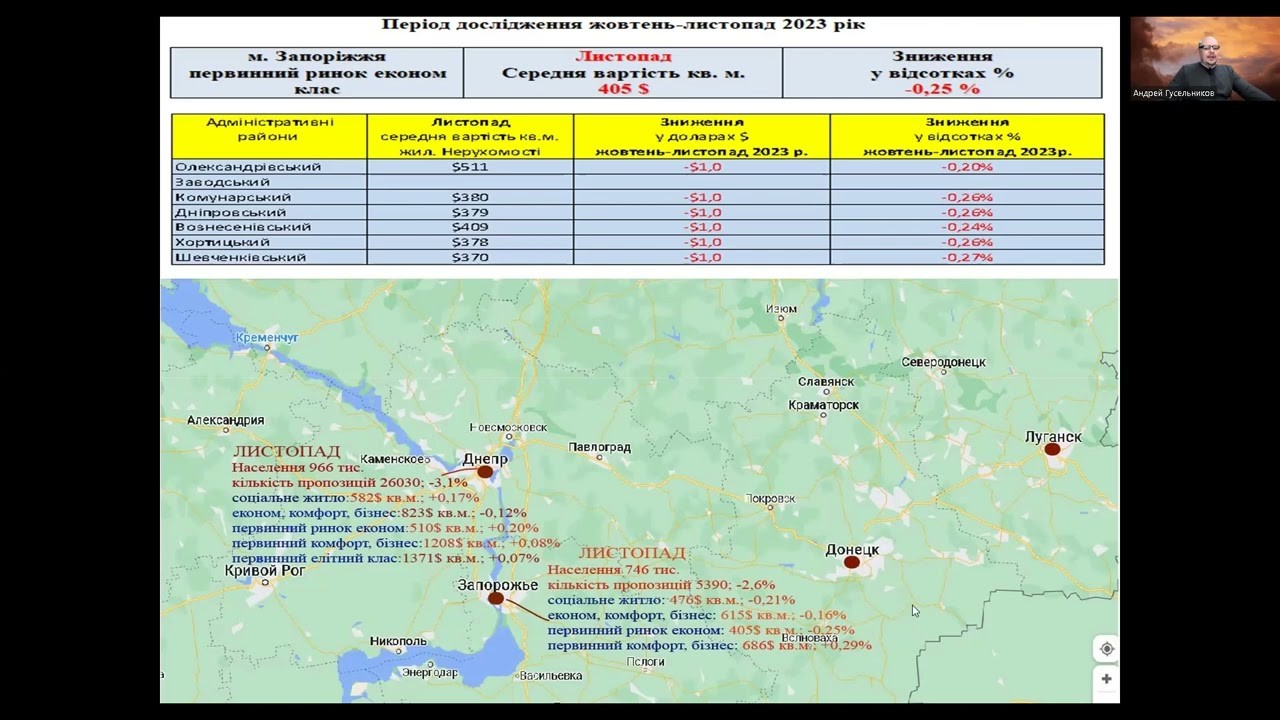1280x720 pixels.
Task: Click кількість пропозицій 5390 line
Action: click(x=662, y=584)
